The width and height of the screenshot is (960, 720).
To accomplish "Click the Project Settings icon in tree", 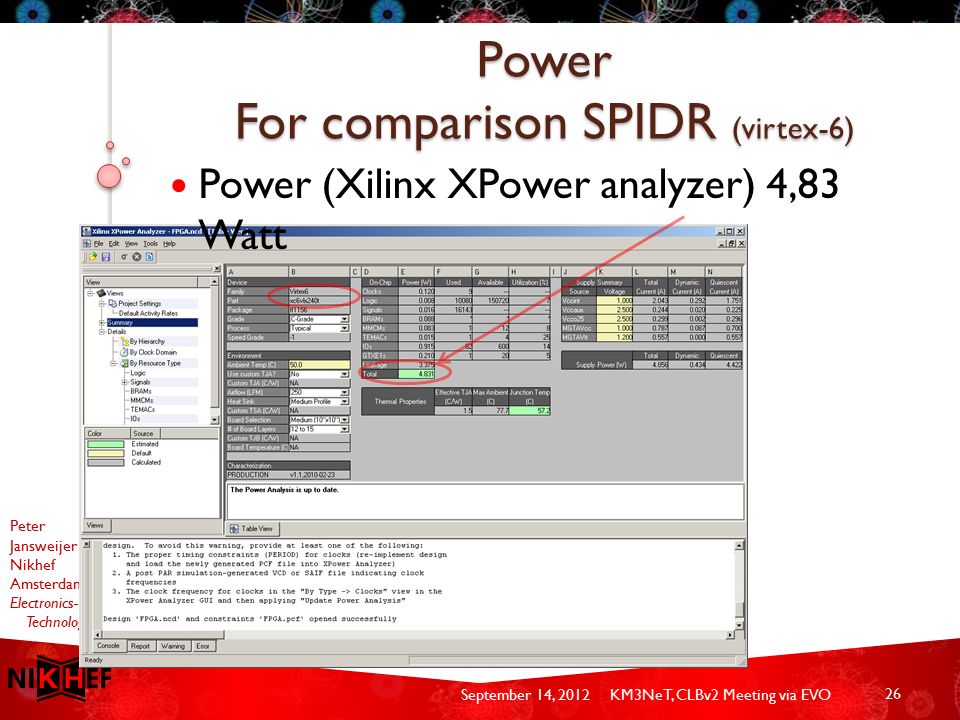I will [113, 304].
